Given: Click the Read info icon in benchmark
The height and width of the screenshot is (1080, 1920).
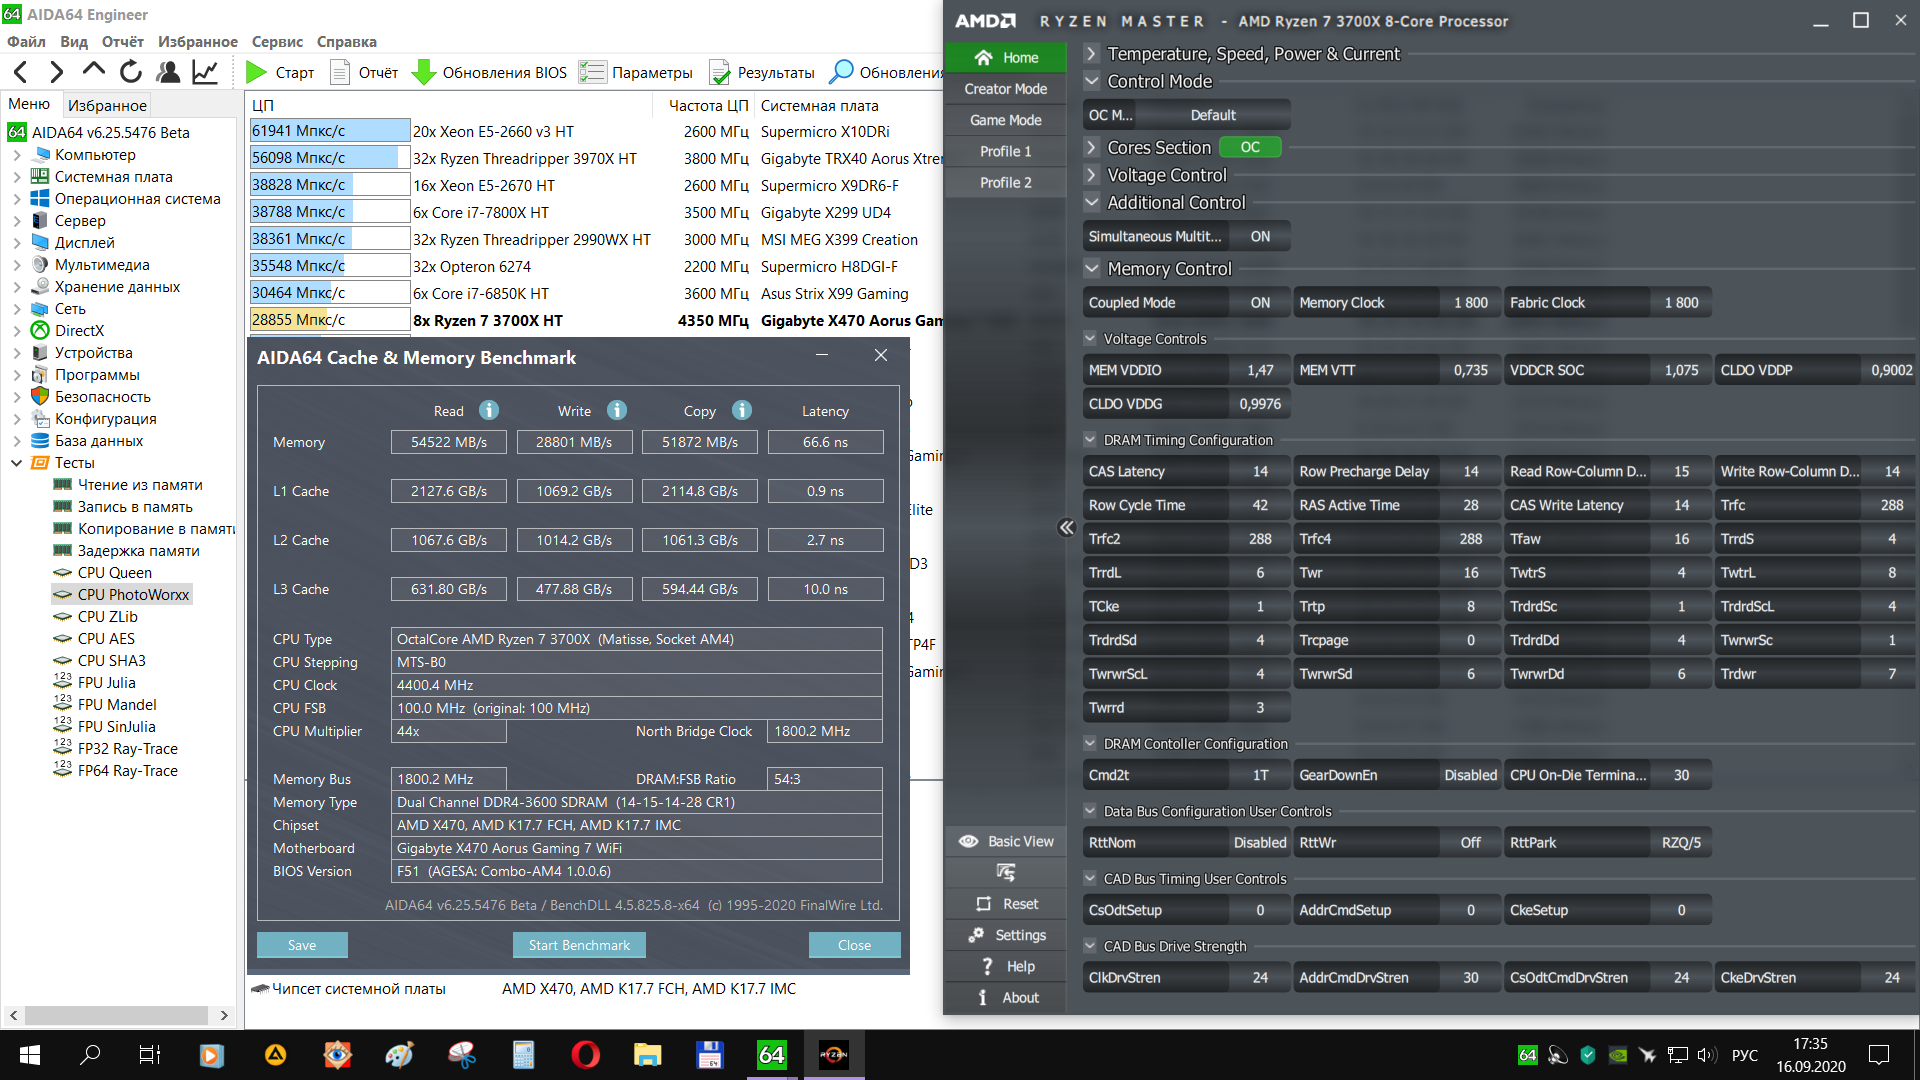Looking at the screenshot, I should (x=489, y=410).
